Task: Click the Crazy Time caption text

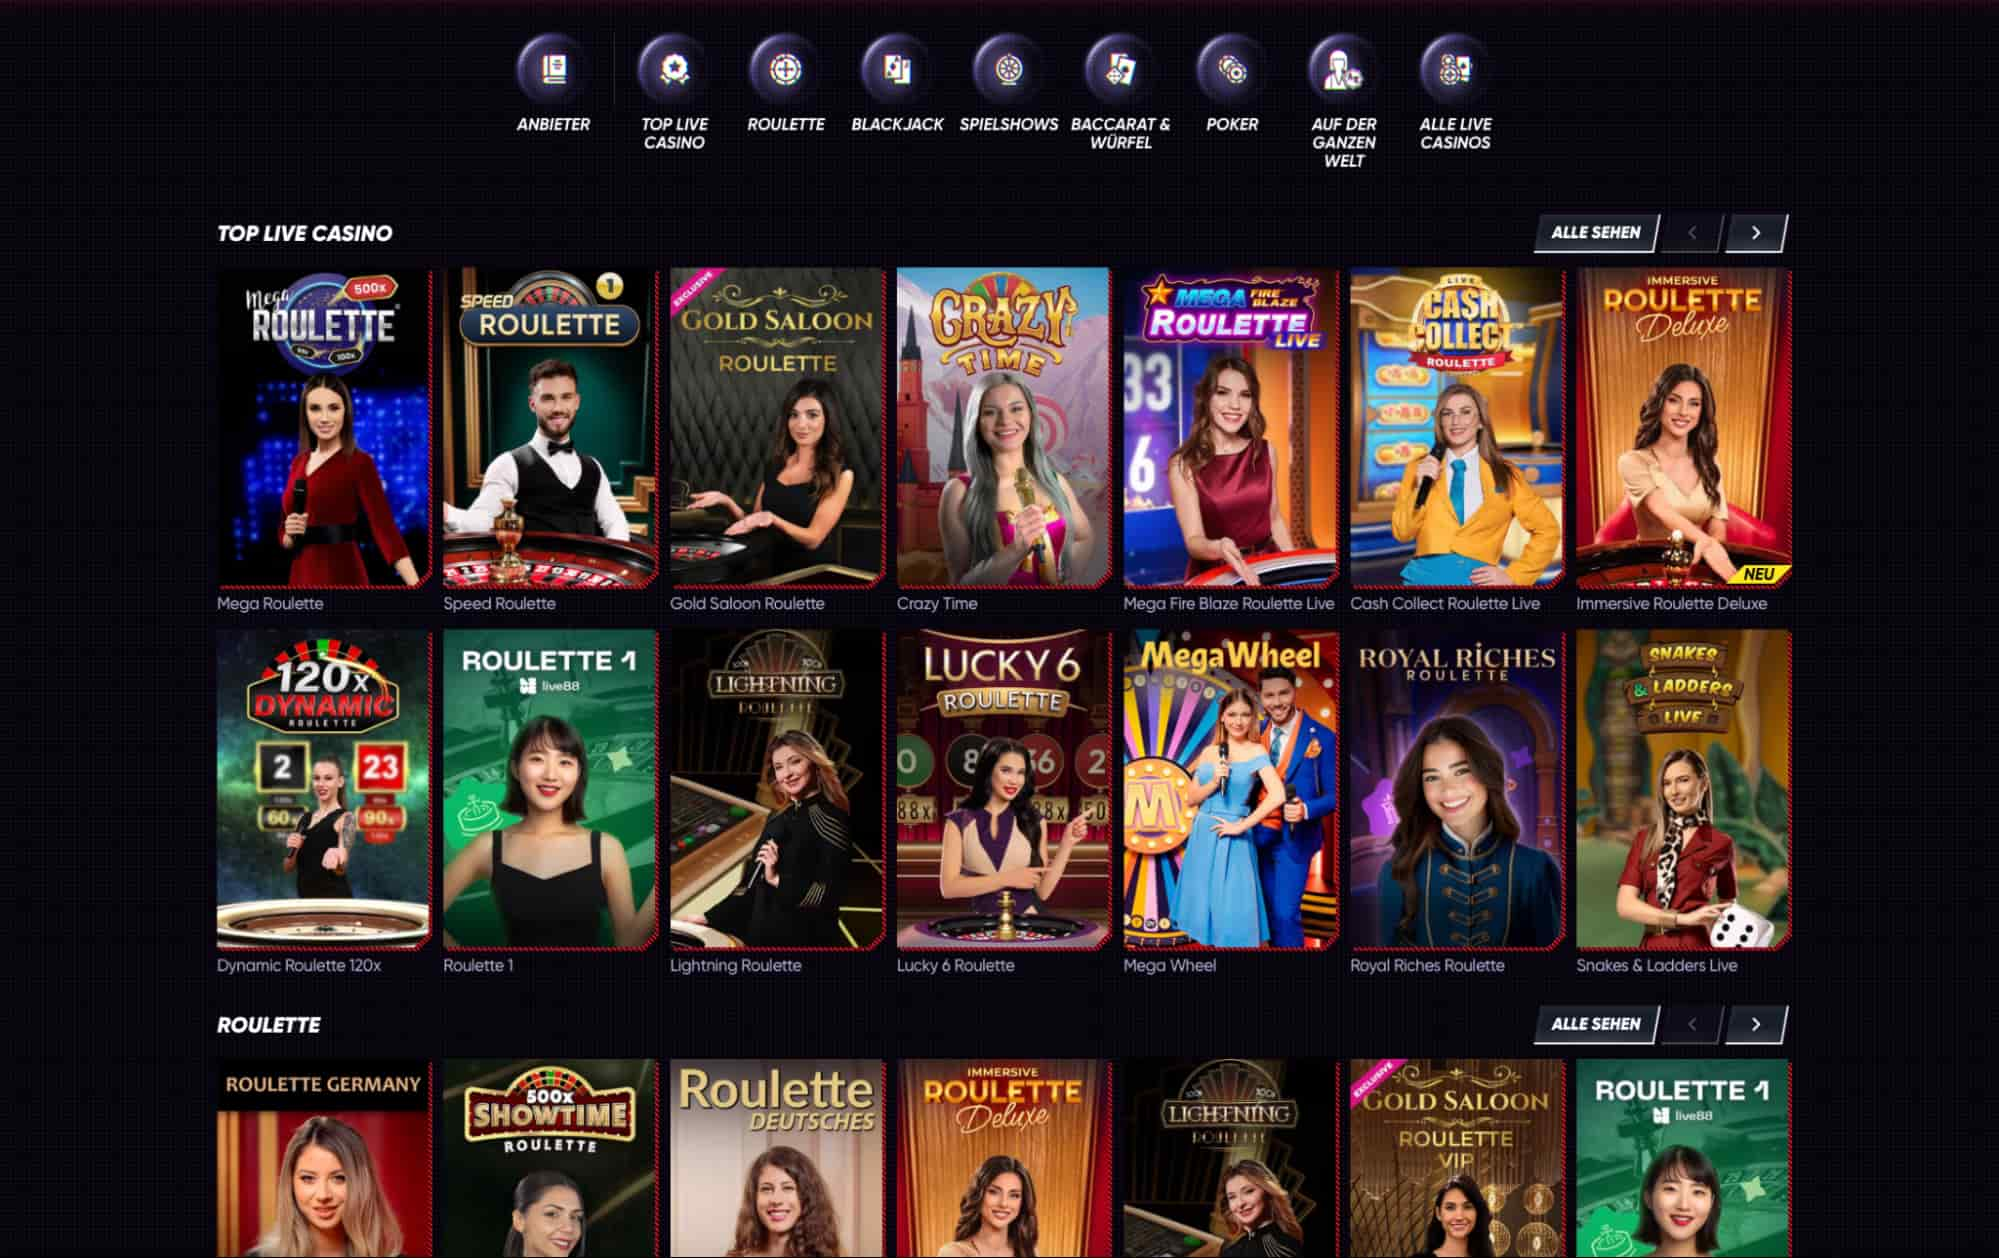Action: tap(937, 603)
